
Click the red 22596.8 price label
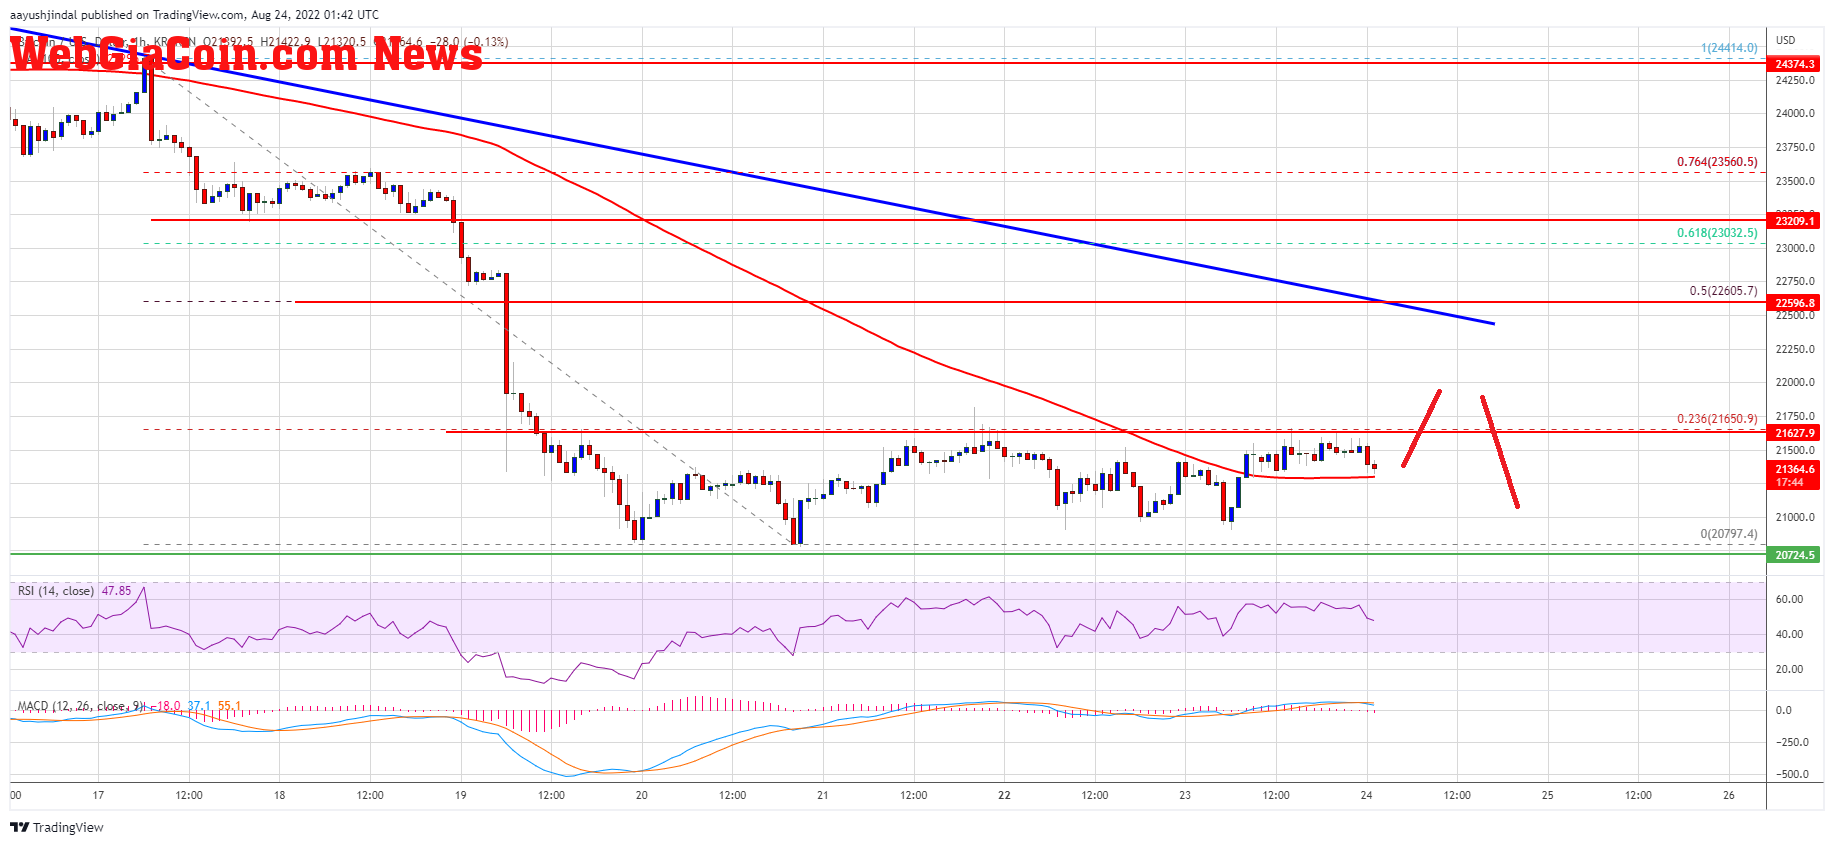[x=1794, y=303]
